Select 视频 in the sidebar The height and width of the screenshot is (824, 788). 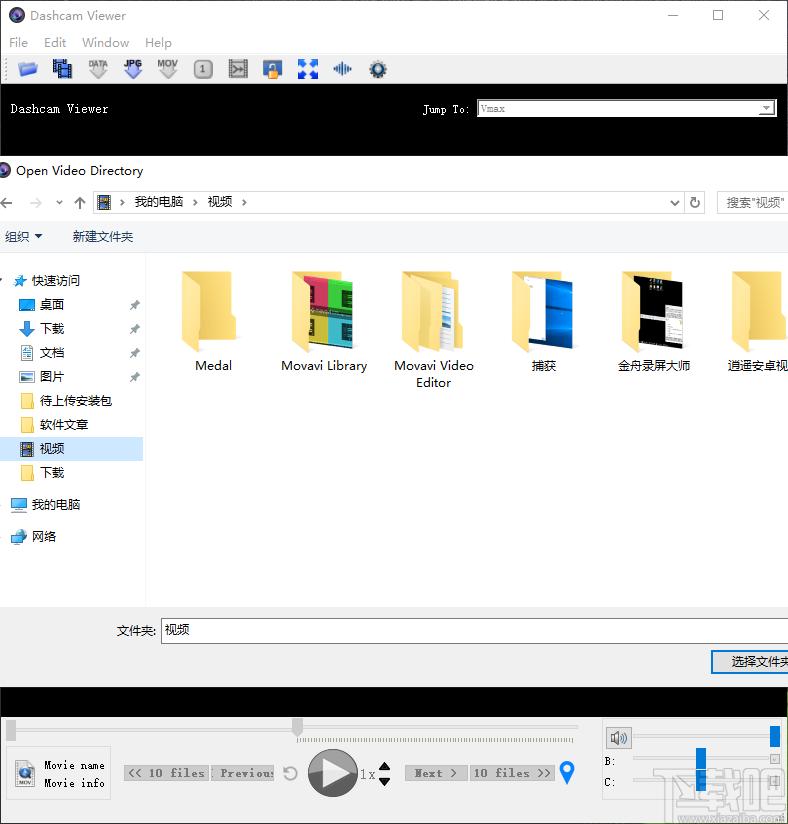[x=71, y=449]
